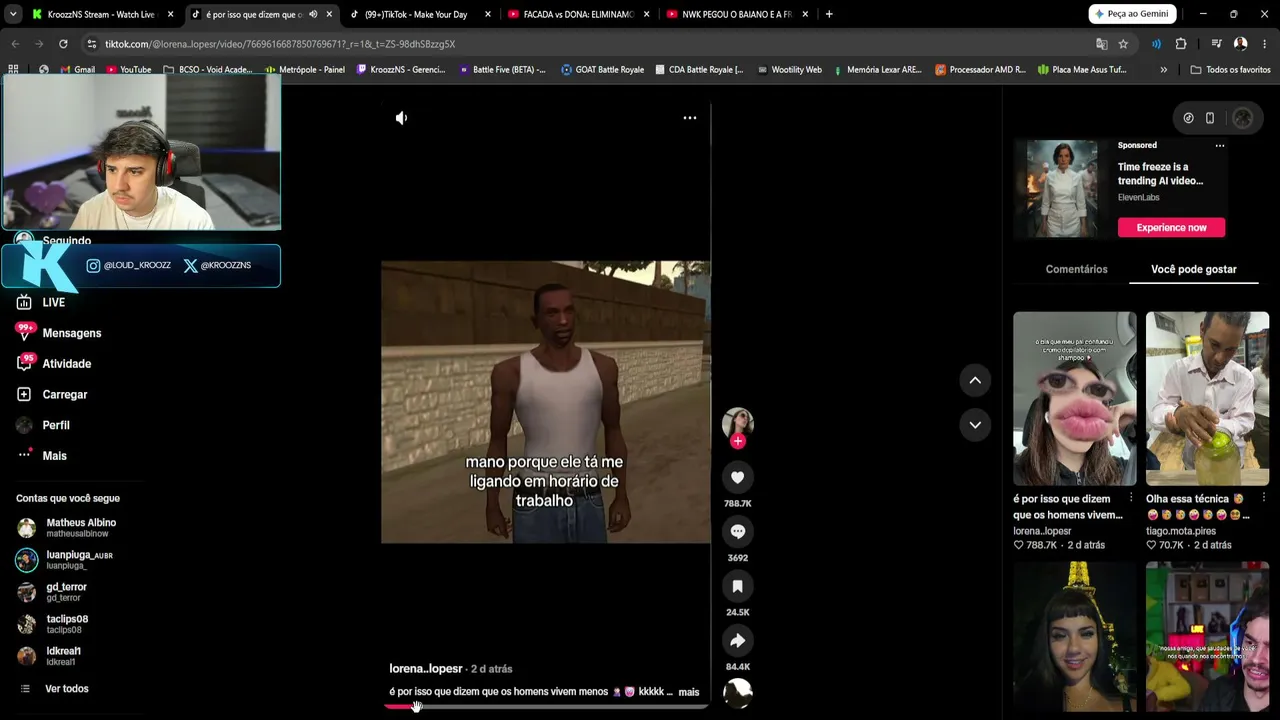Screen dimensions: 1280x720
Task: Switch to the 'FACADA vs DONA' YouTube tab
Action: pos(578,14)
